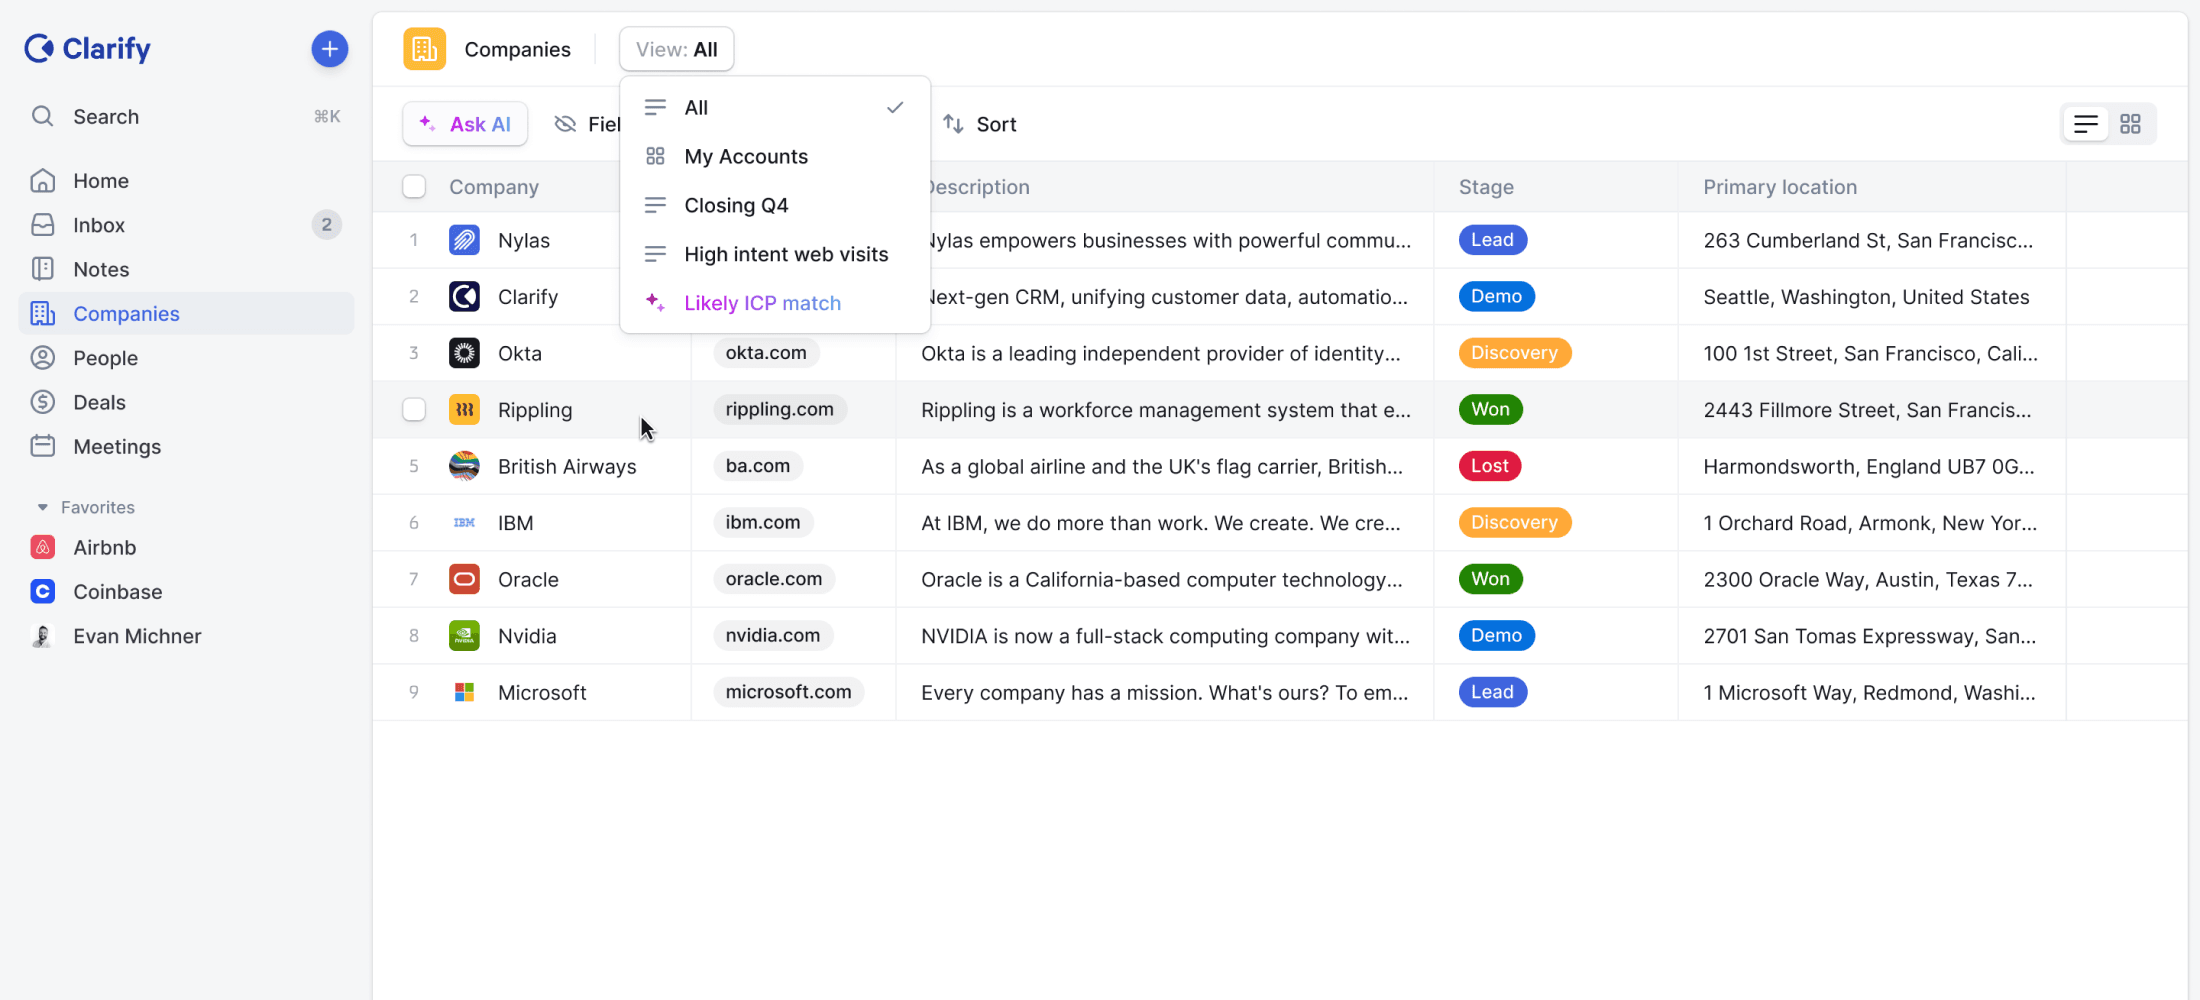Click the Okta company logo
The height and width of the screenshot is (1000, 2200).
pyautogui.click(x=464, y=353)
